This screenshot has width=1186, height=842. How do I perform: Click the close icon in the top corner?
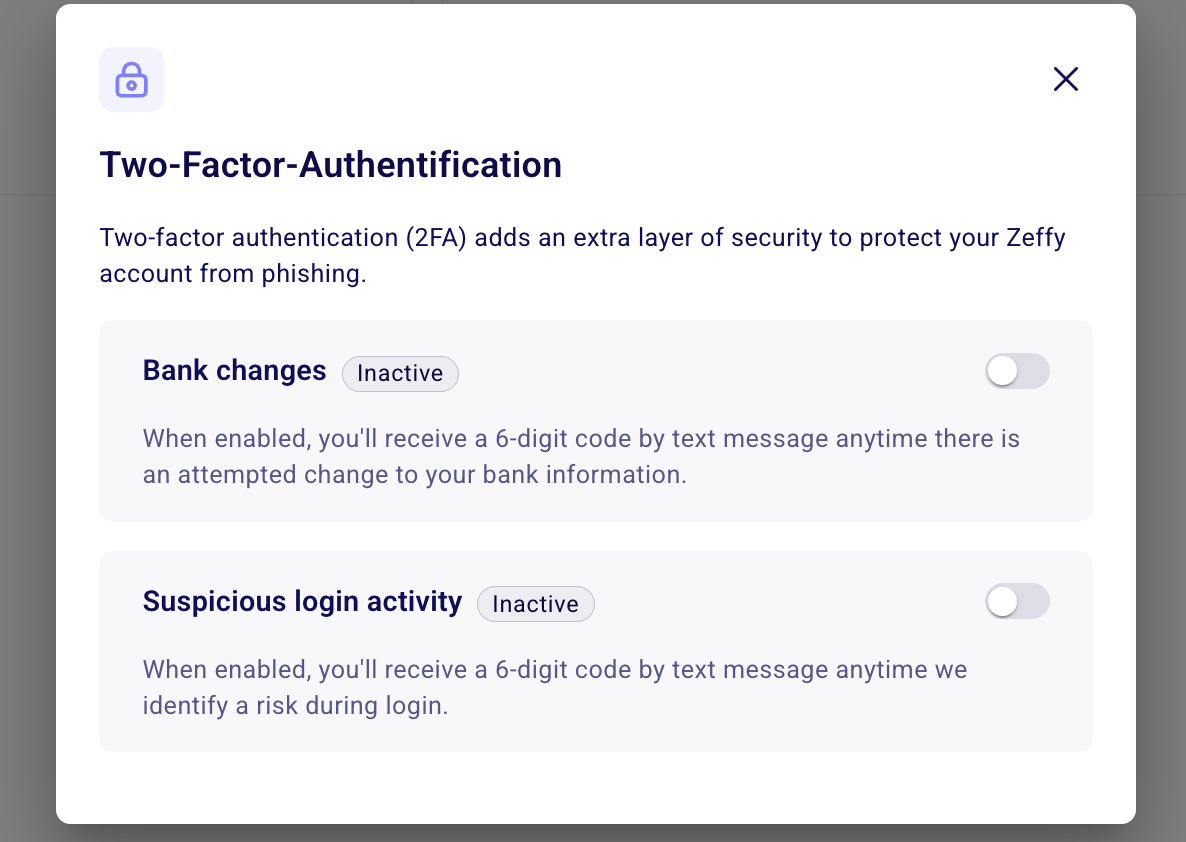1065,79
